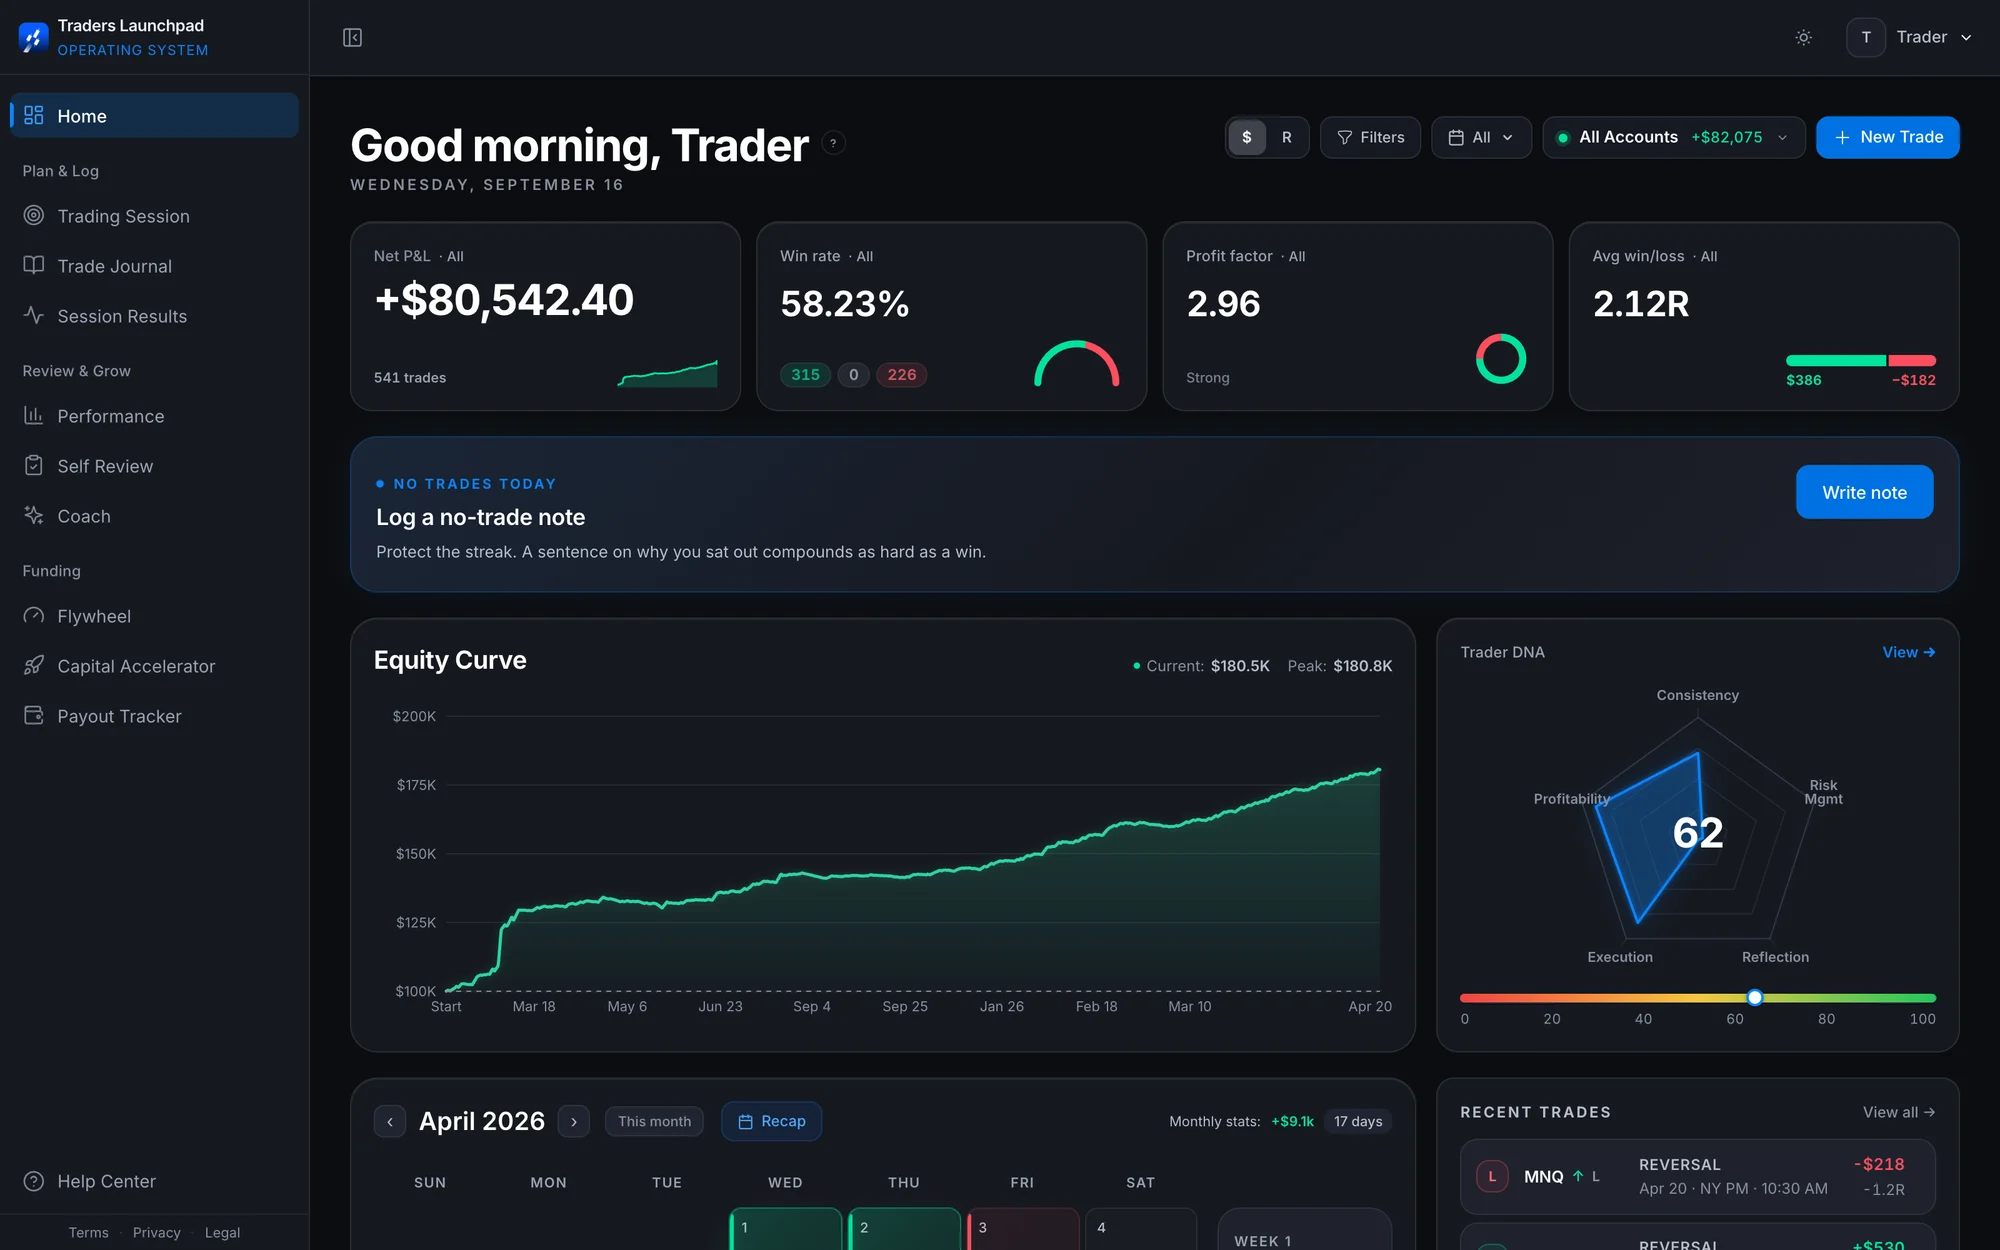The image size is (2000, 1250).
Task: Select calendar day 1
Action: (x=785, y=1229)
